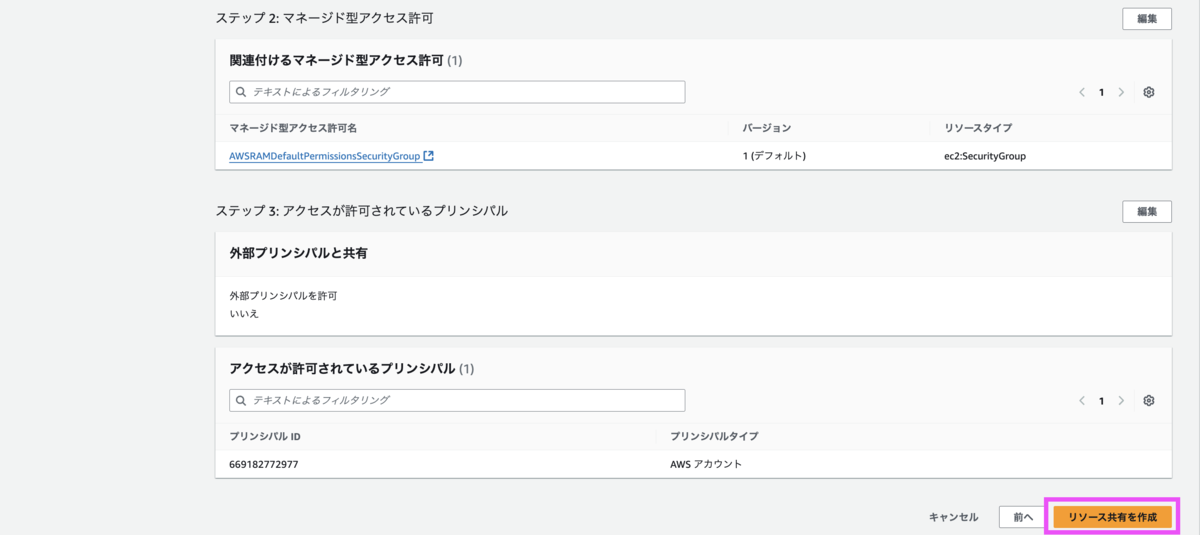
Task: Open AWSRAMDefaultPermissionsSecurityGroup permission link
Action: pos(325,156)
